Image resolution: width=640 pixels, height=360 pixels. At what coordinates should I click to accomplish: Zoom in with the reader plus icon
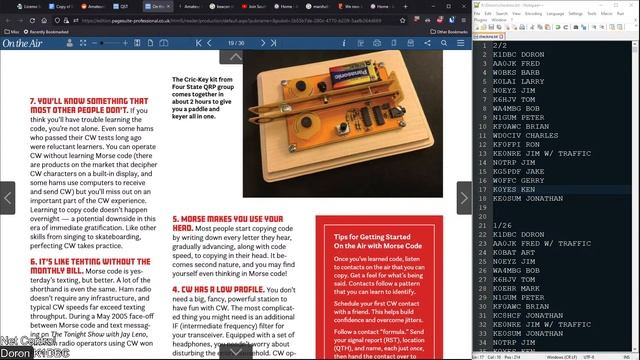pyautogui.click(x=125, y=43)
